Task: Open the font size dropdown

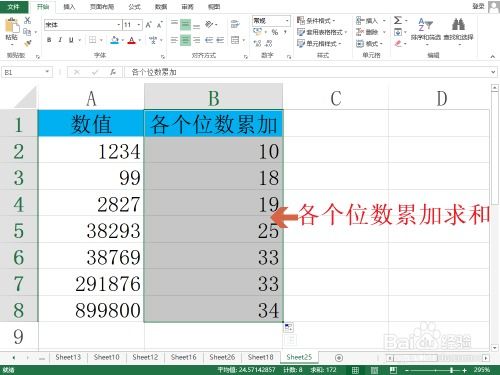Action: pyautogui.click(x=139, y=25)
